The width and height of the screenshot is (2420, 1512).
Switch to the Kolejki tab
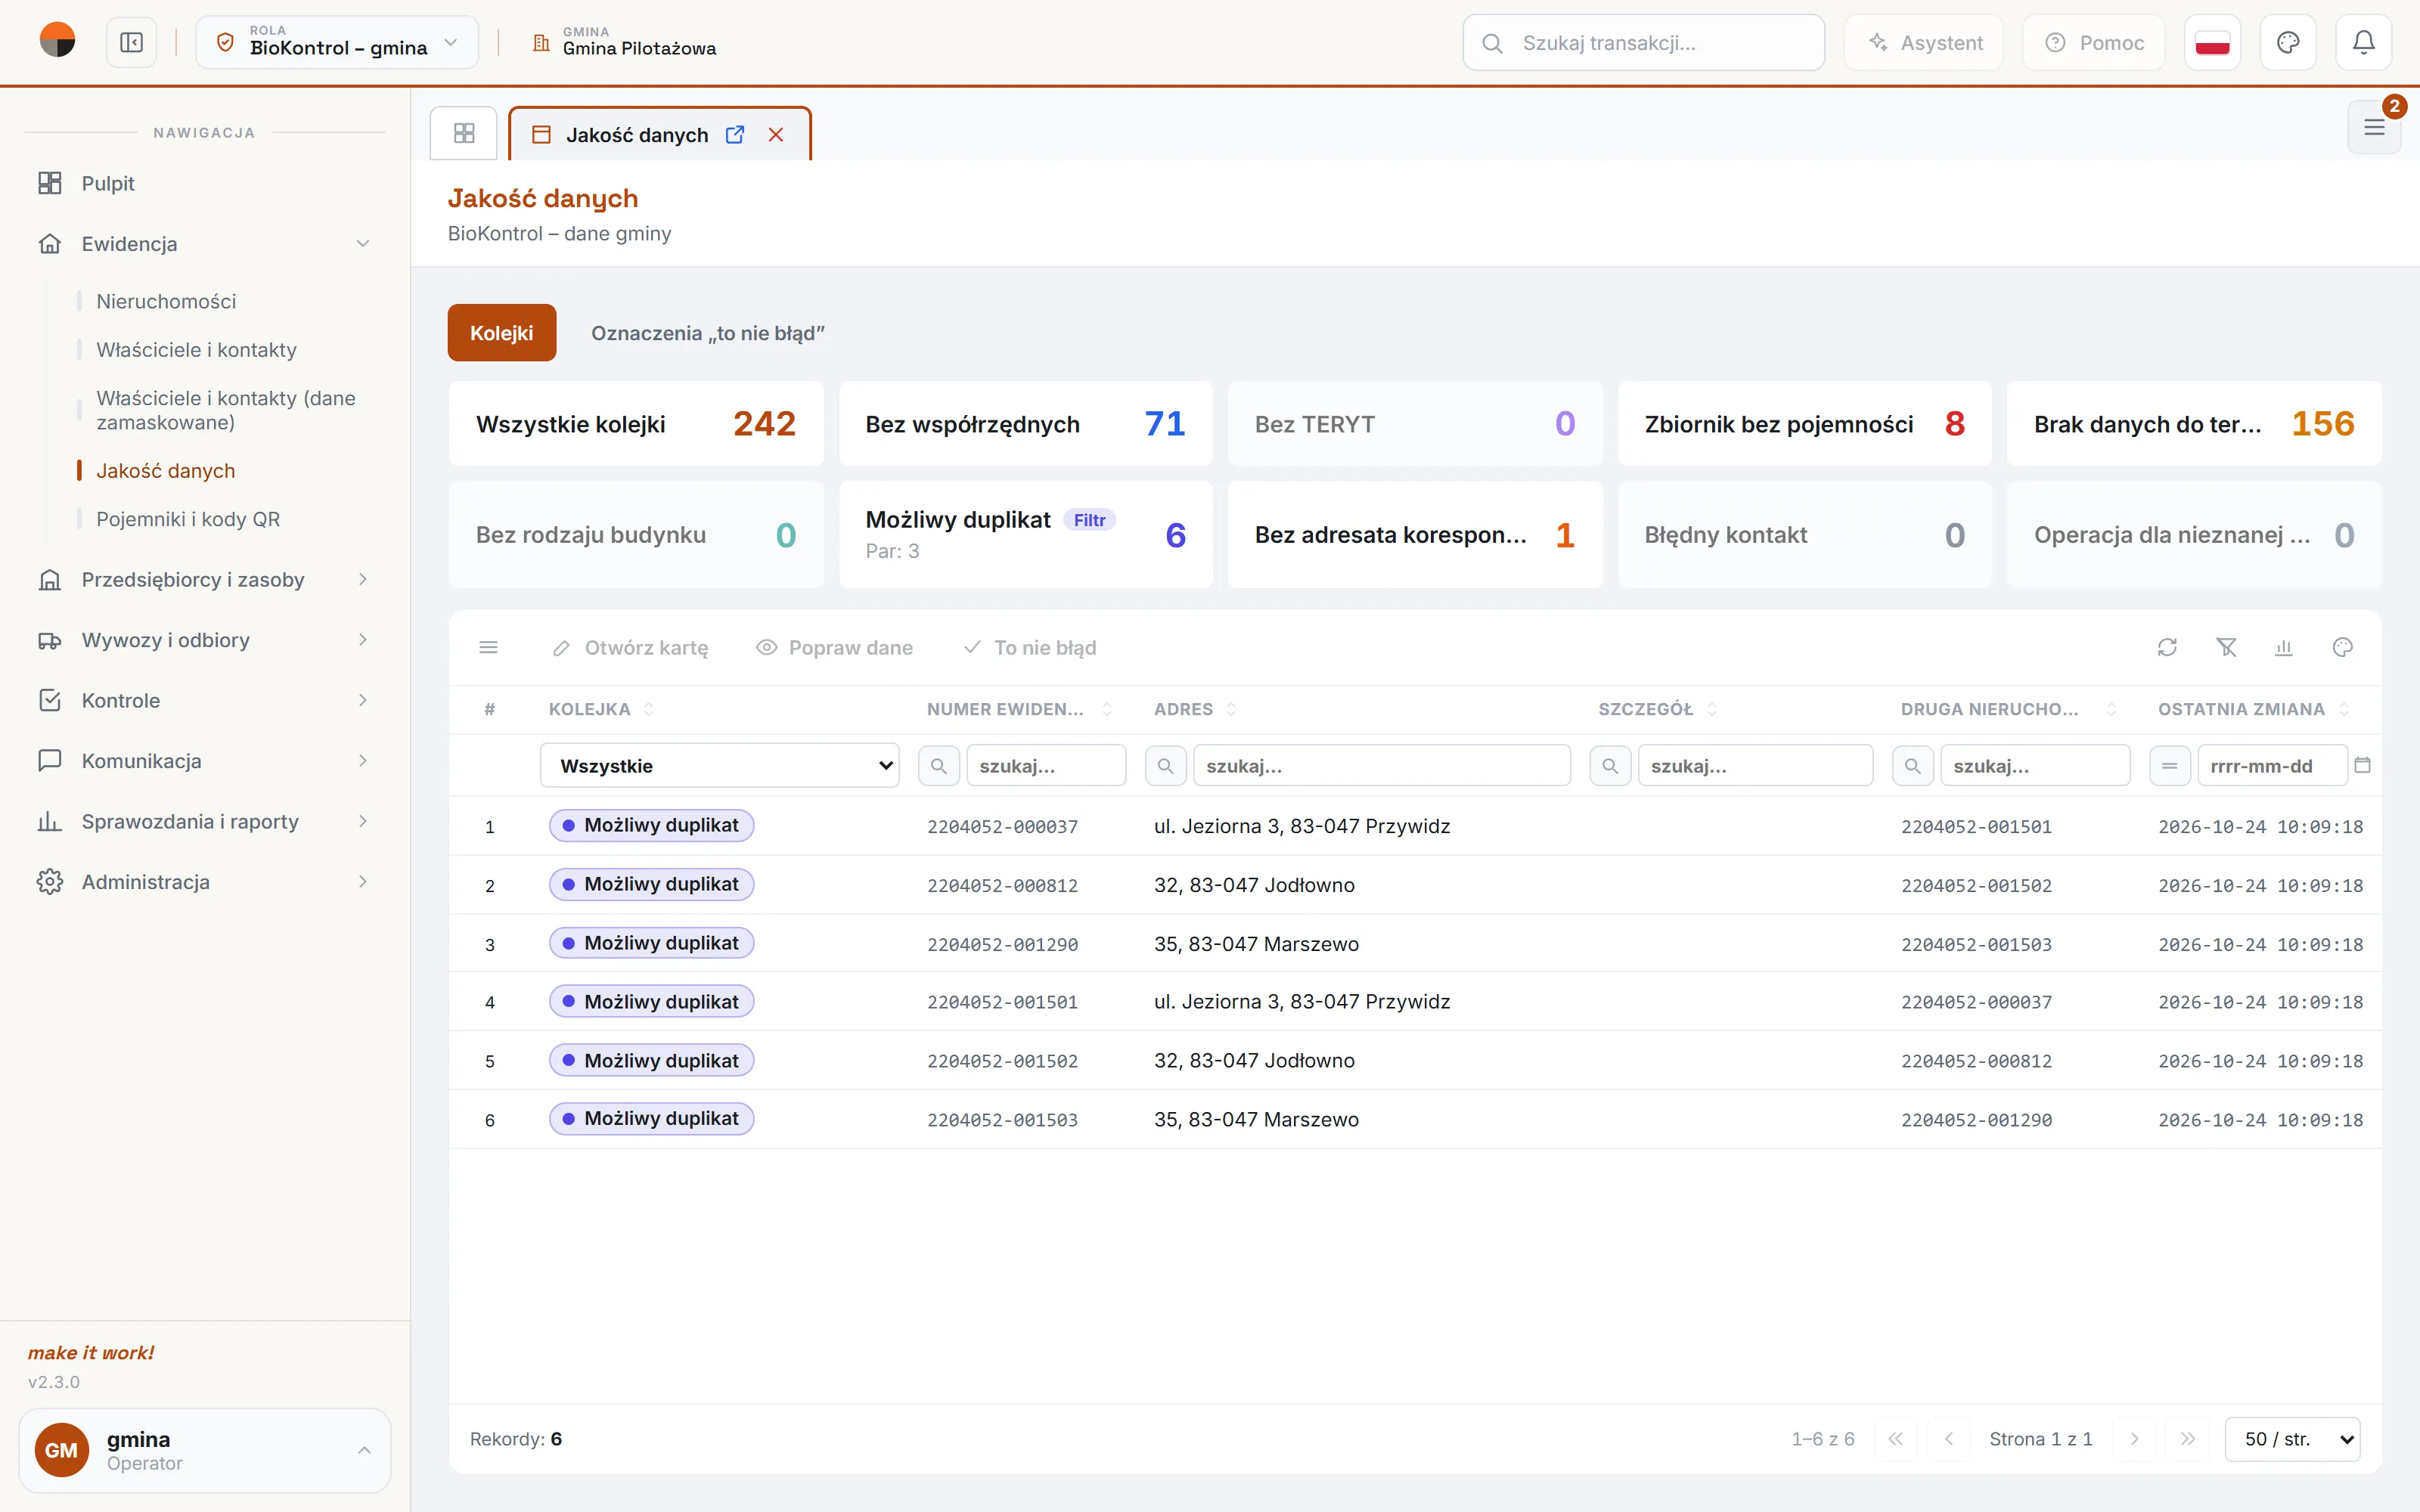click(501, 332)
